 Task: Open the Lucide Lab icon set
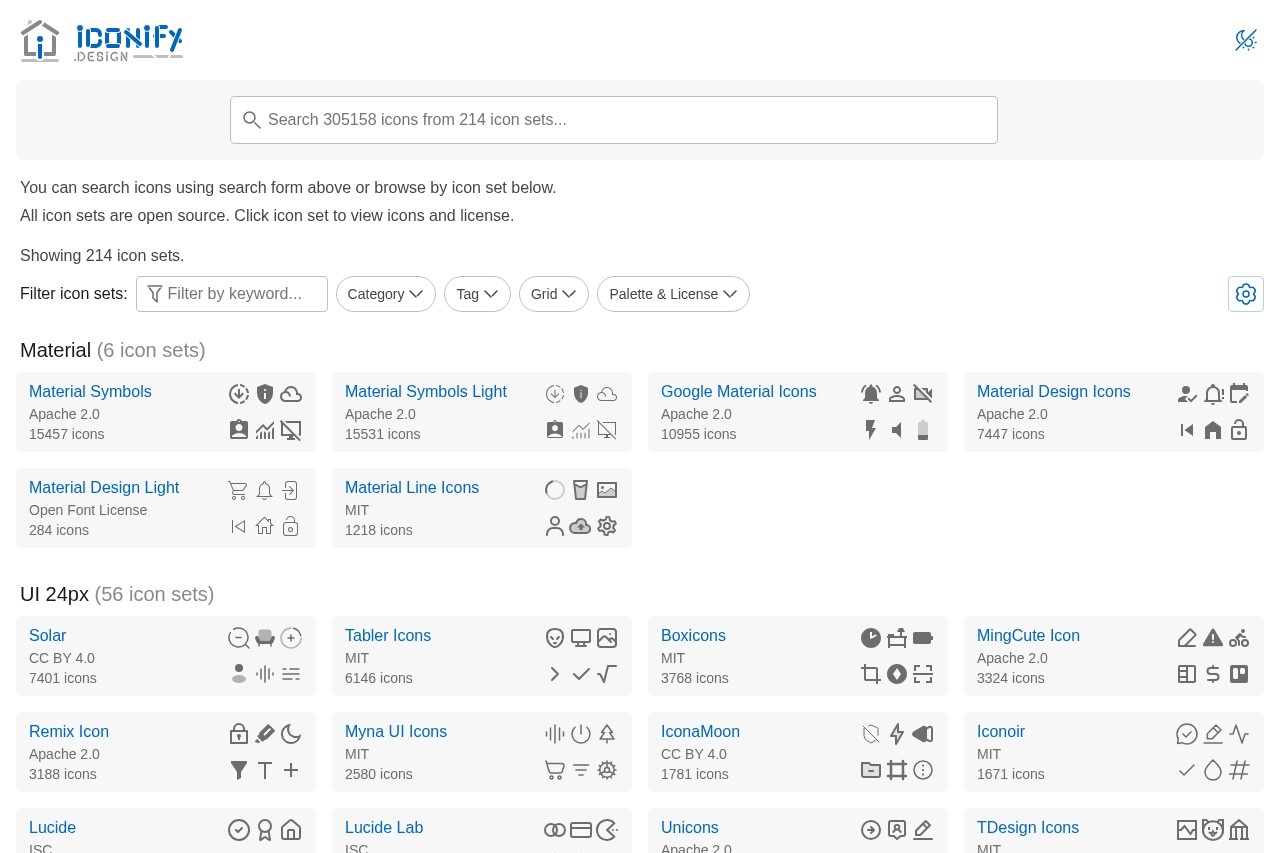(x=384, y=828)
